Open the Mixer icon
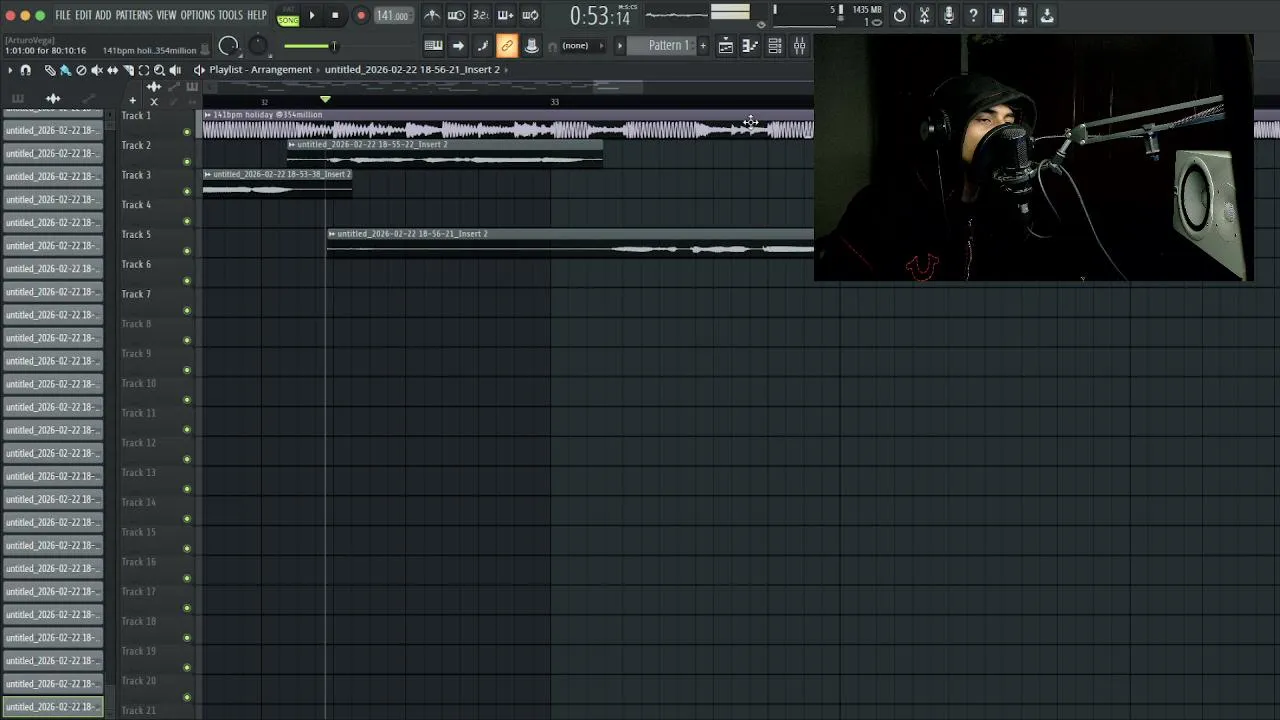This screenshot has height=720, width=1280. tap(799, 45)
